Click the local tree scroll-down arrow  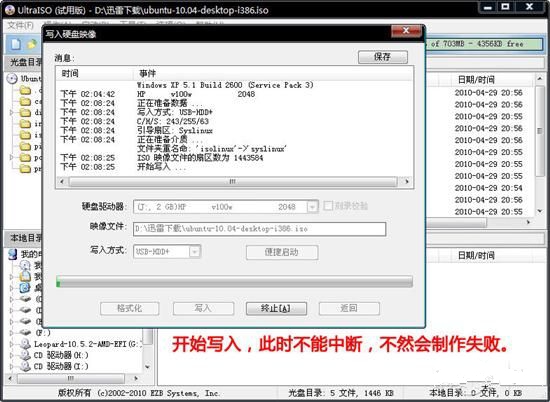click(x=148, y=367)
